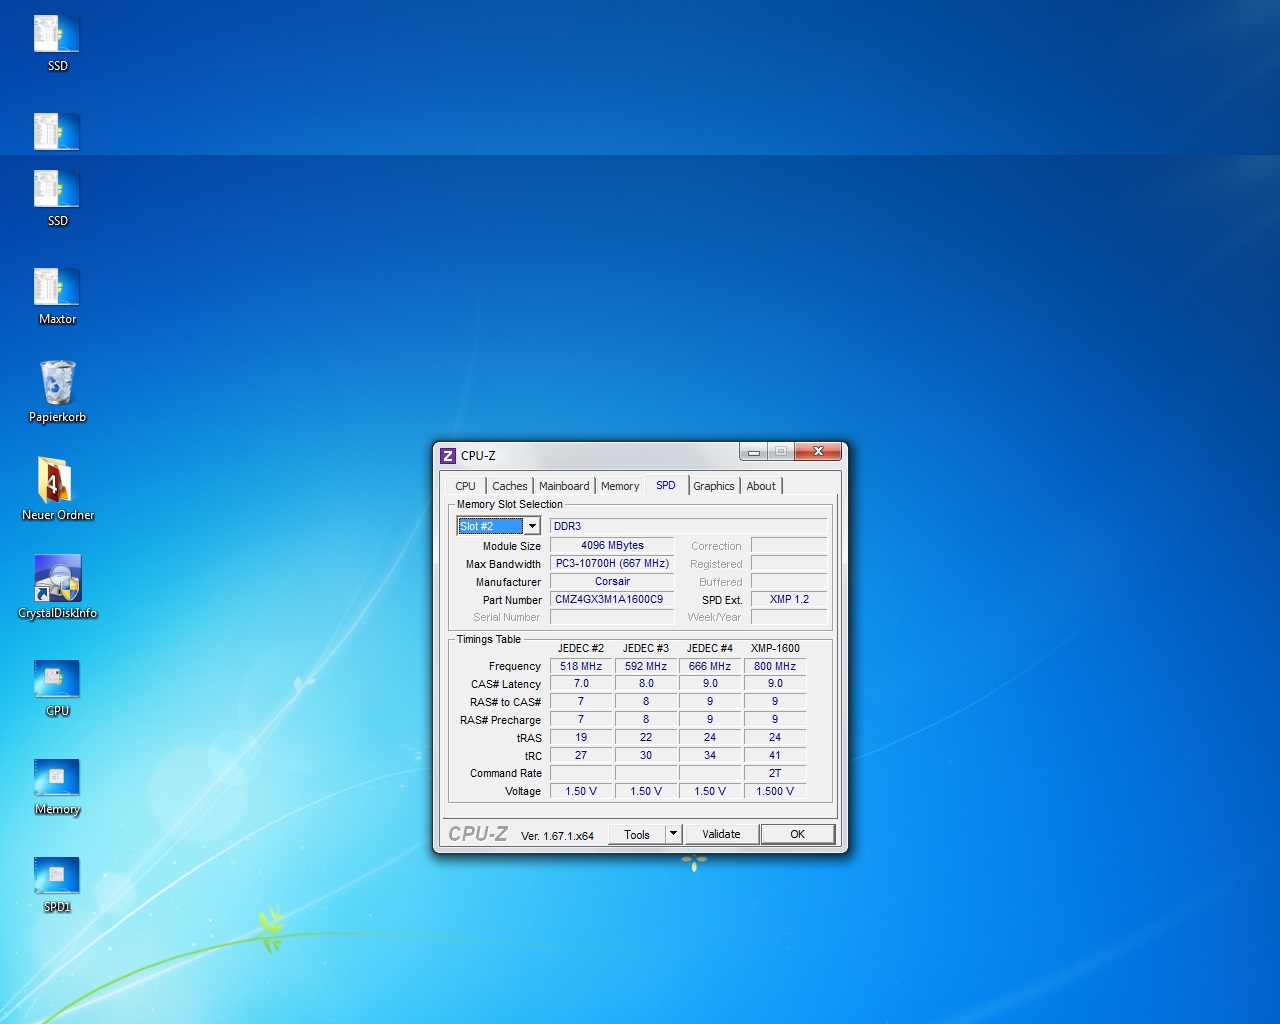1280x1024 pixels.
Task: Click the 518 MHz frequency cell
Action: tap(581, 666)
